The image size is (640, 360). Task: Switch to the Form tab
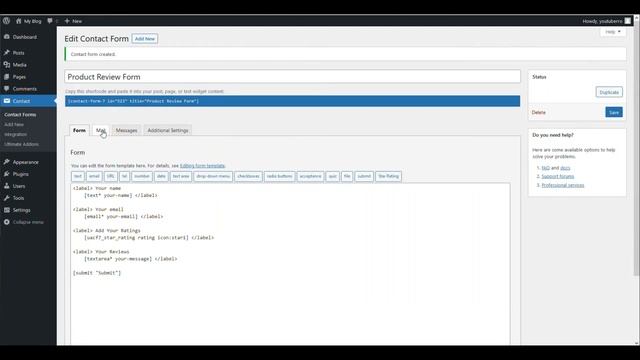(79, 130)
